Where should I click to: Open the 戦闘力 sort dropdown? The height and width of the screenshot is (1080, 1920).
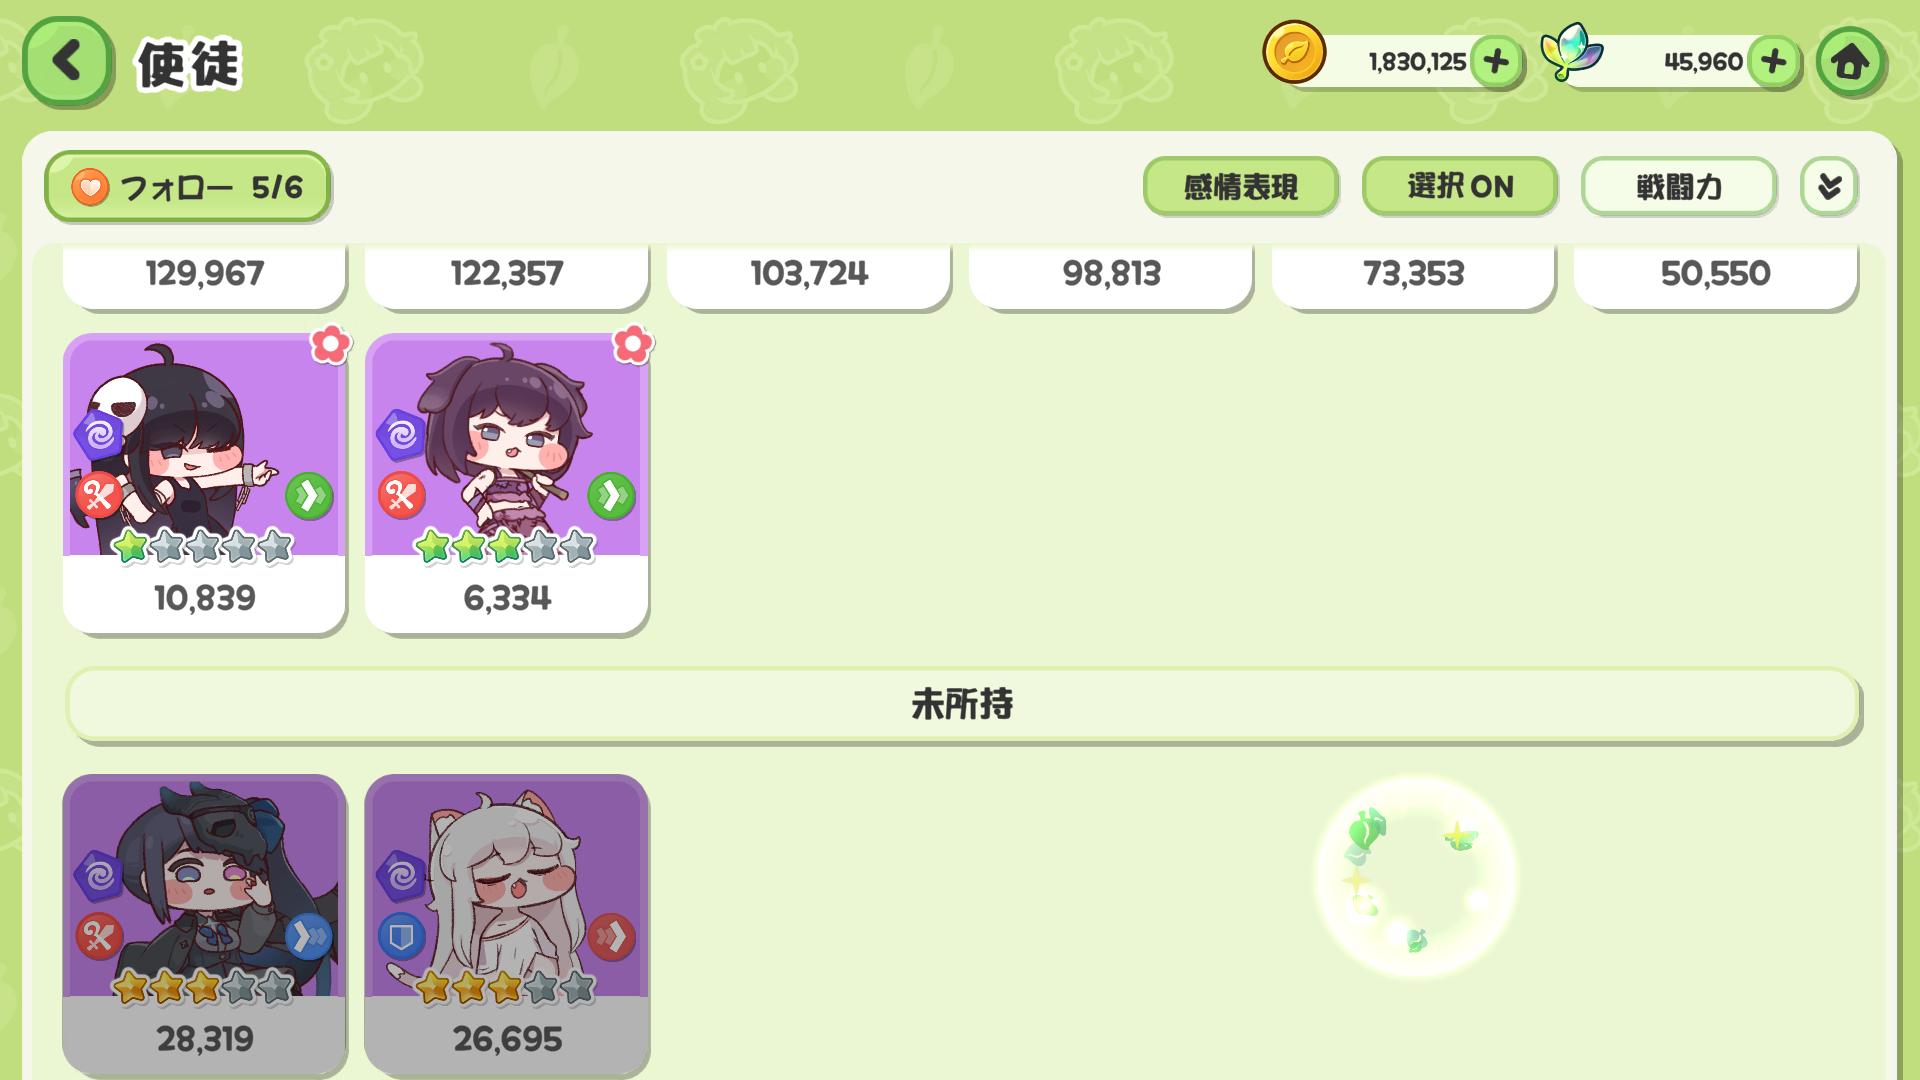point(1678,186)
